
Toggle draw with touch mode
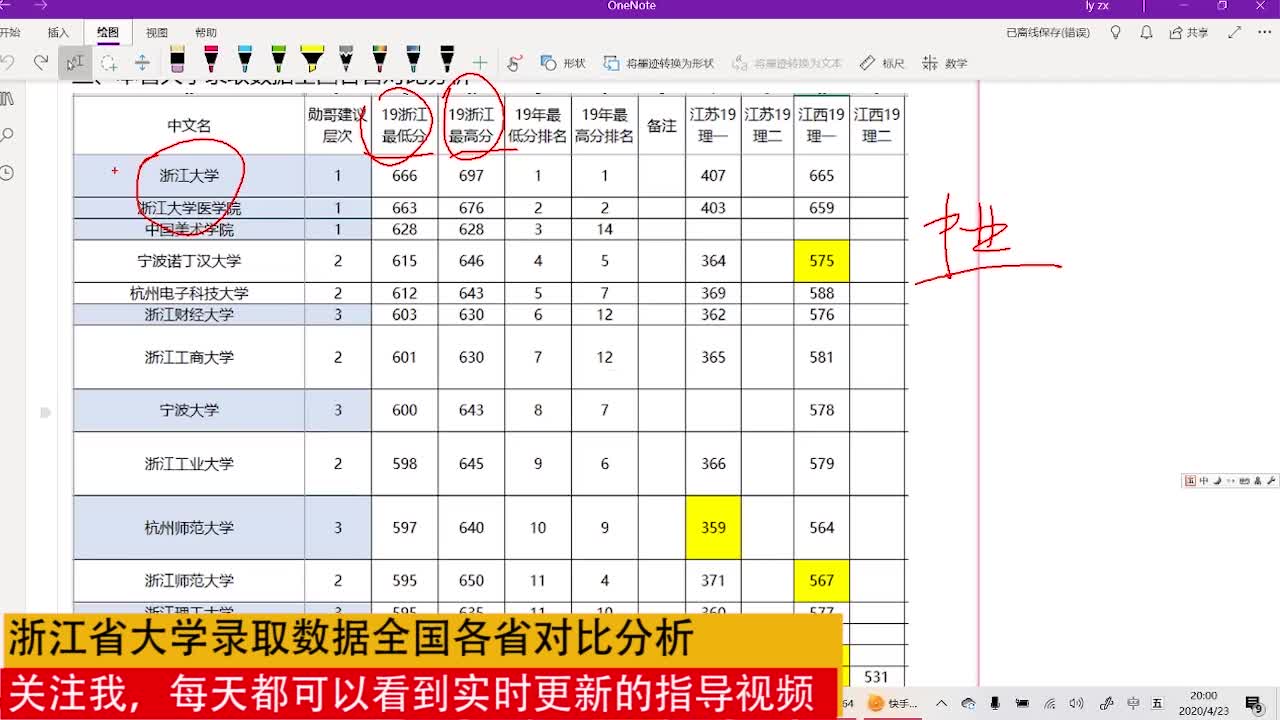coord(515,63)
